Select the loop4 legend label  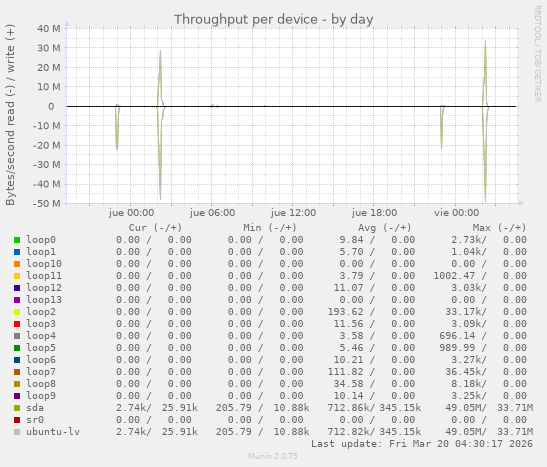(41, 336)
